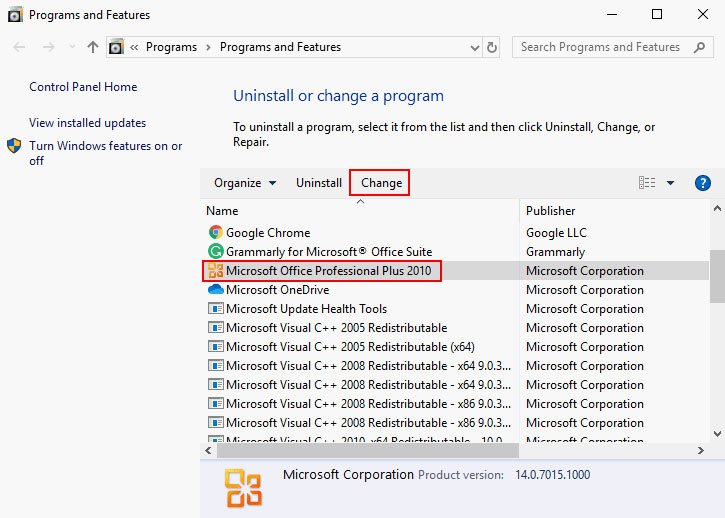725x518 pixels.
Task: Open Control Panel Home link
Action: (x=83, y=87)
